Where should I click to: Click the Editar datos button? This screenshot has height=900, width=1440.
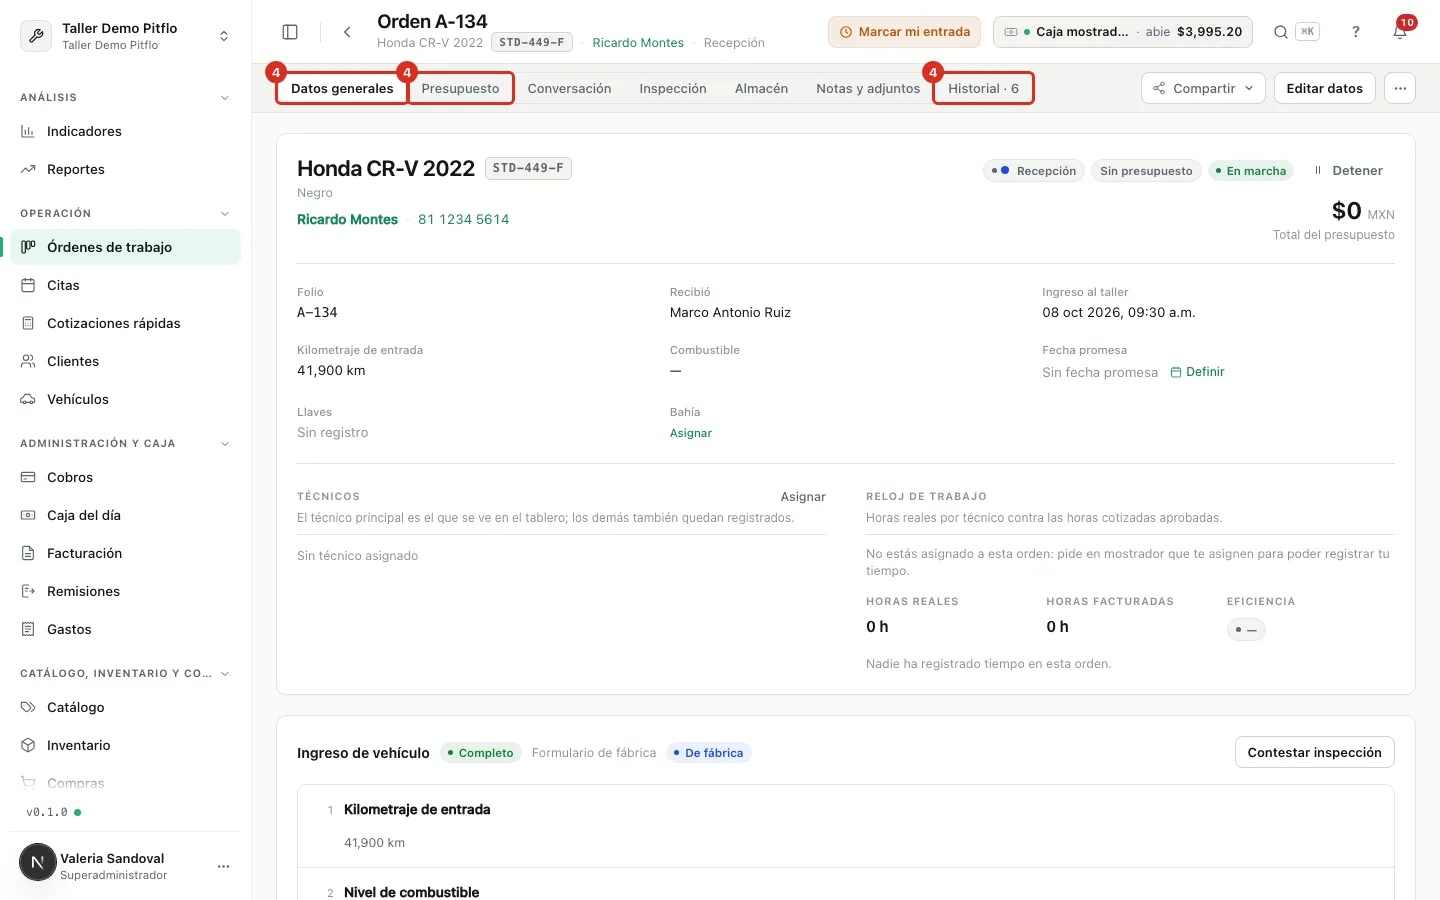[x=1324, y=88]
